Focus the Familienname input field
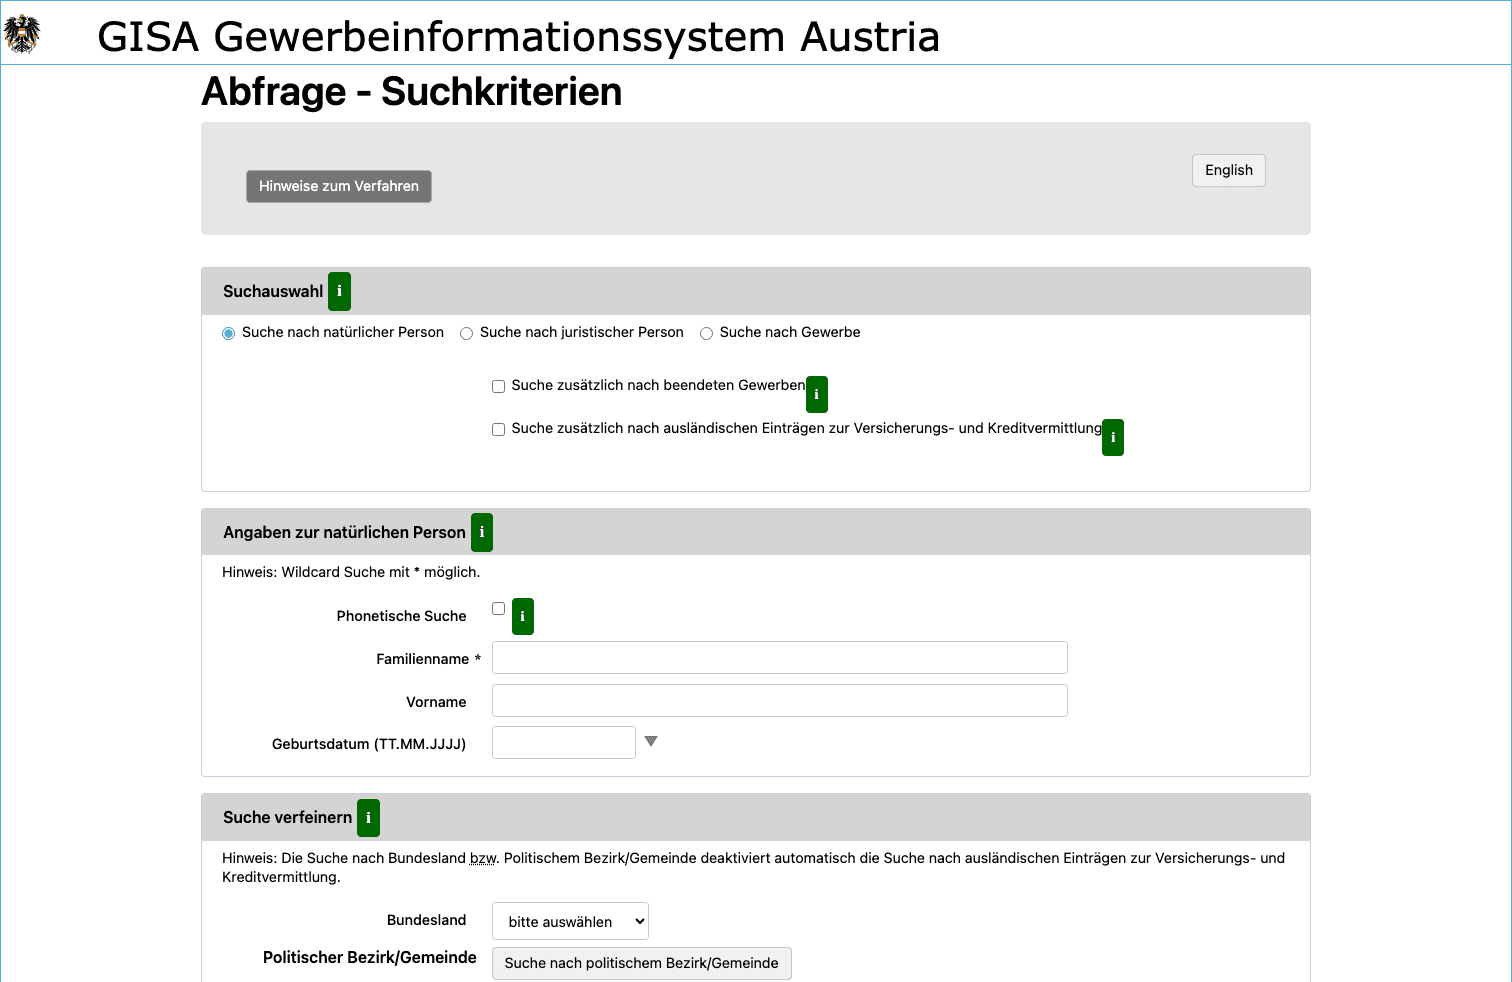The image size is (1512, 982). [780, 657]
